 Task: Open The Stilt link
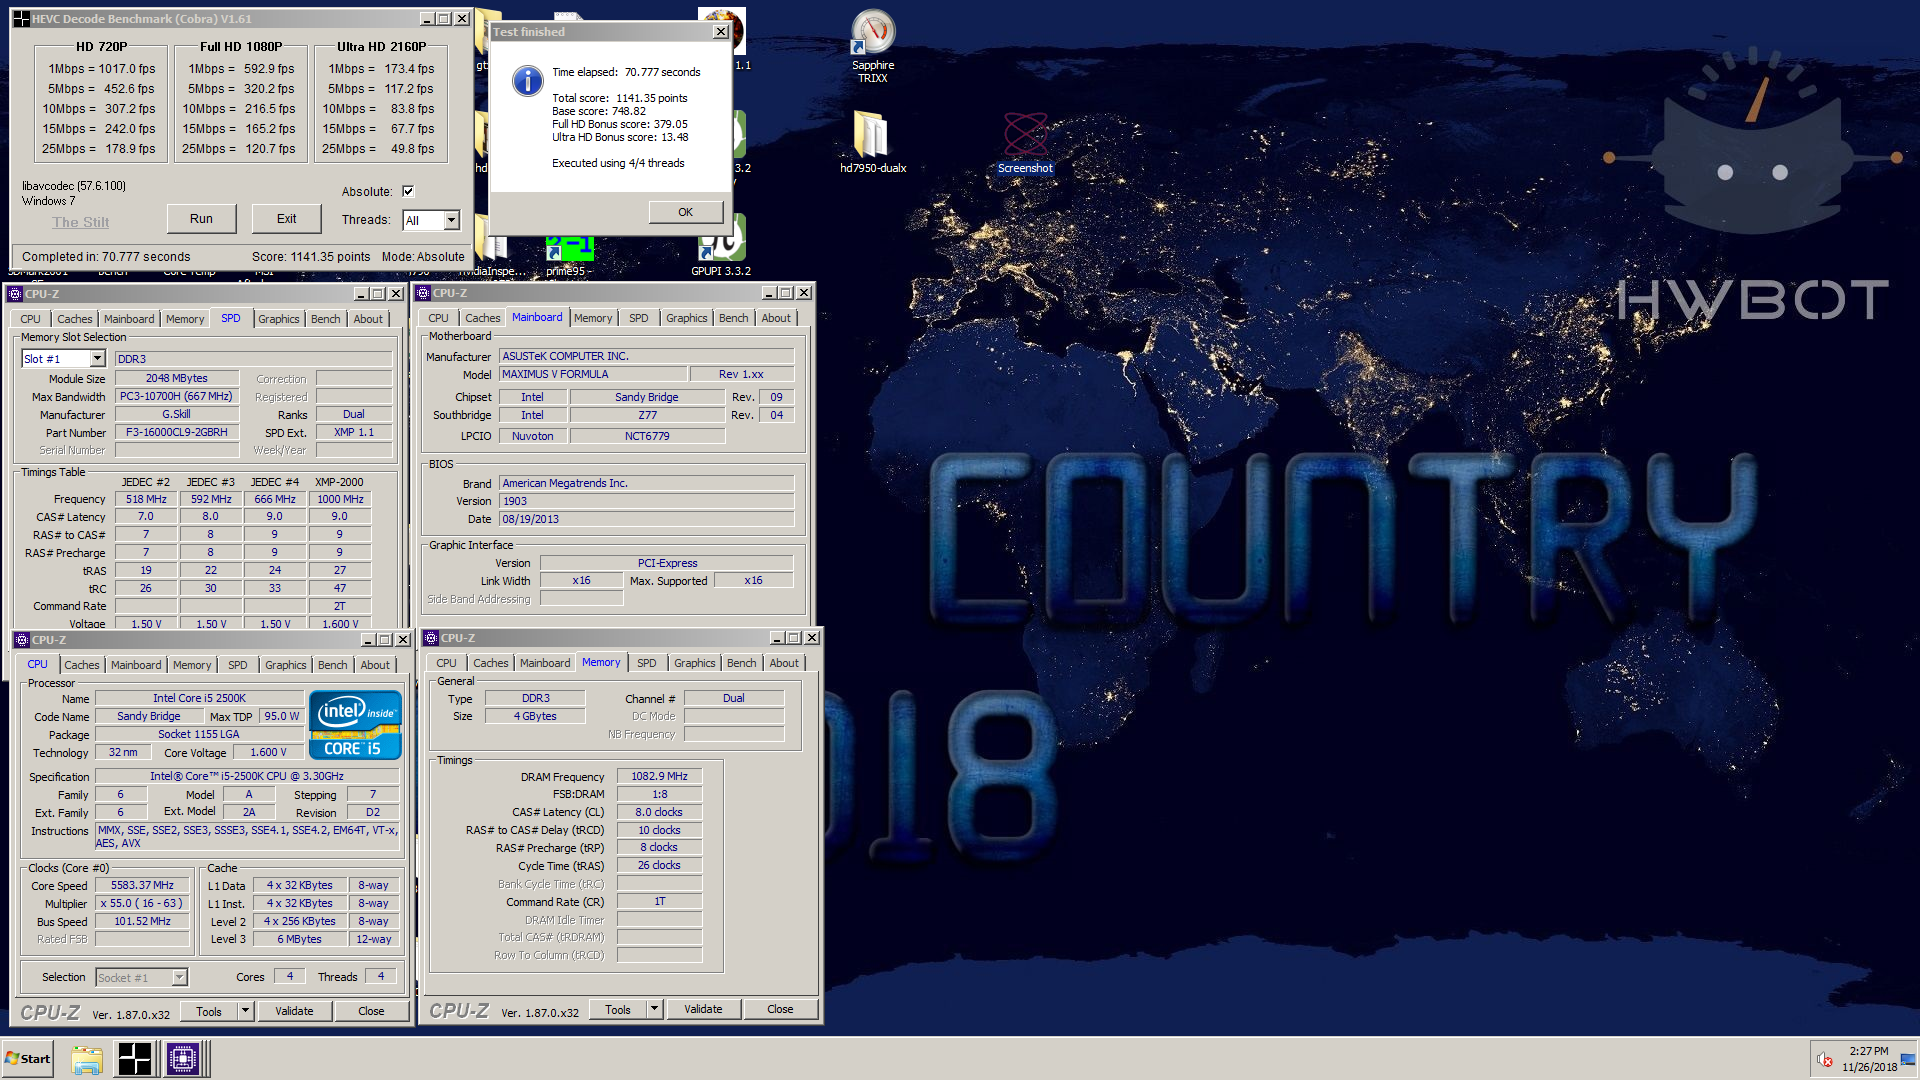click(x=81, y=222)
